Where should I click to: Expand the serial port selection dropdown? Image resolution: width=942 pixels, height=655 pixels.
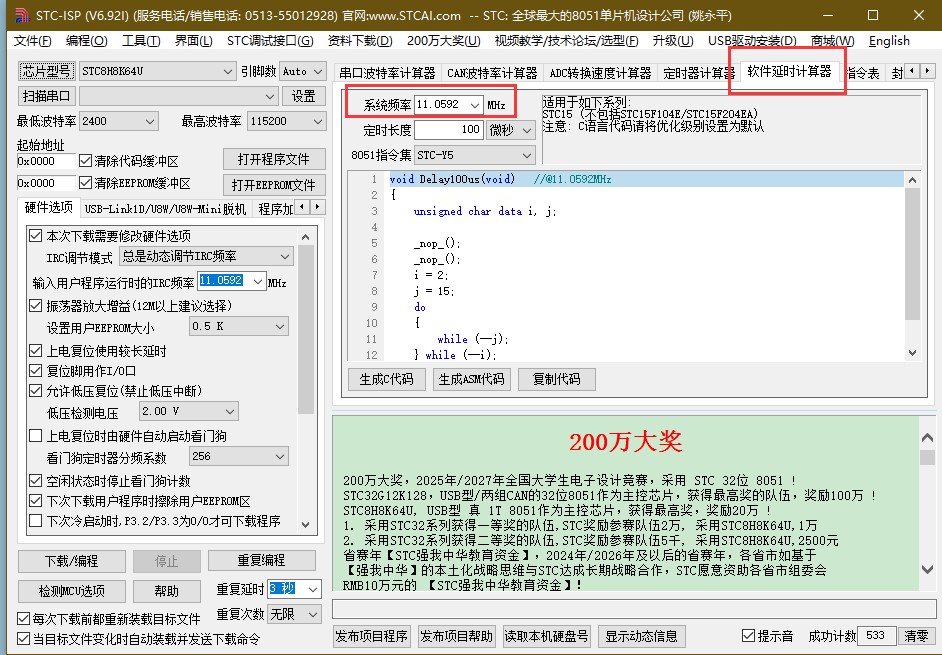click(x=269, y=96)
